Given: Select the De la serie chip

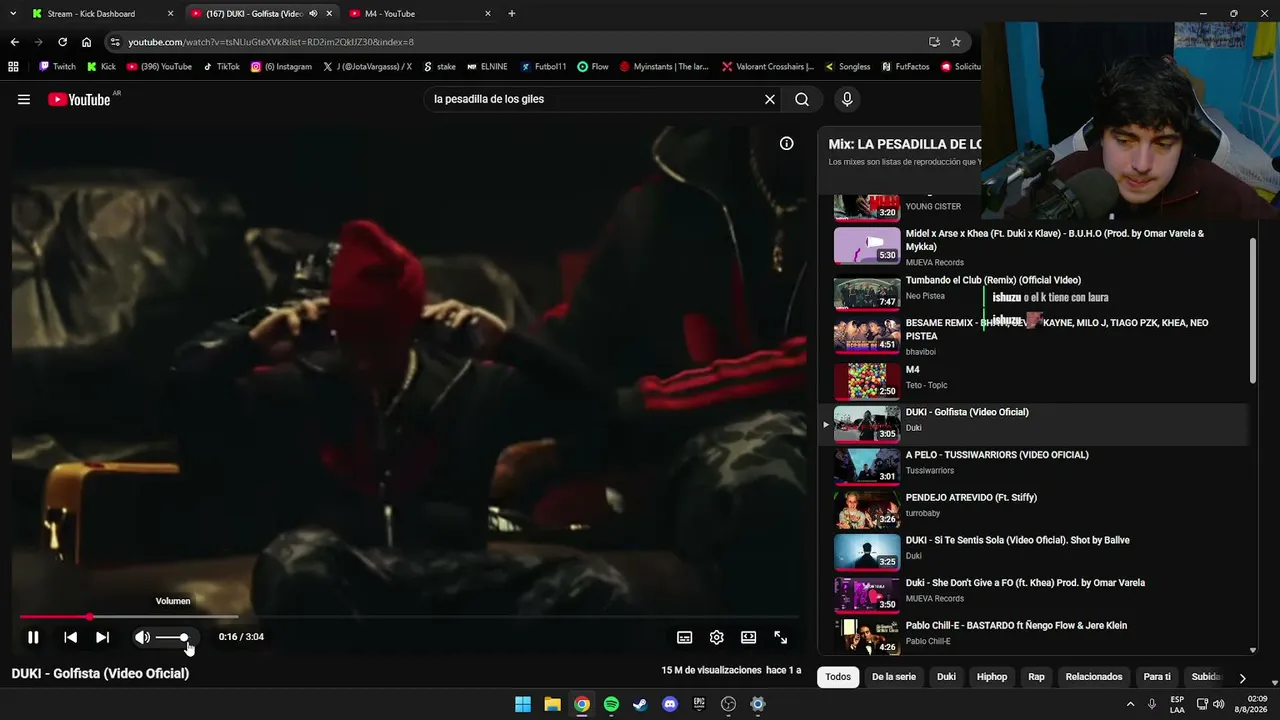Looking at the screenshot, I should (x=894, y=677).
